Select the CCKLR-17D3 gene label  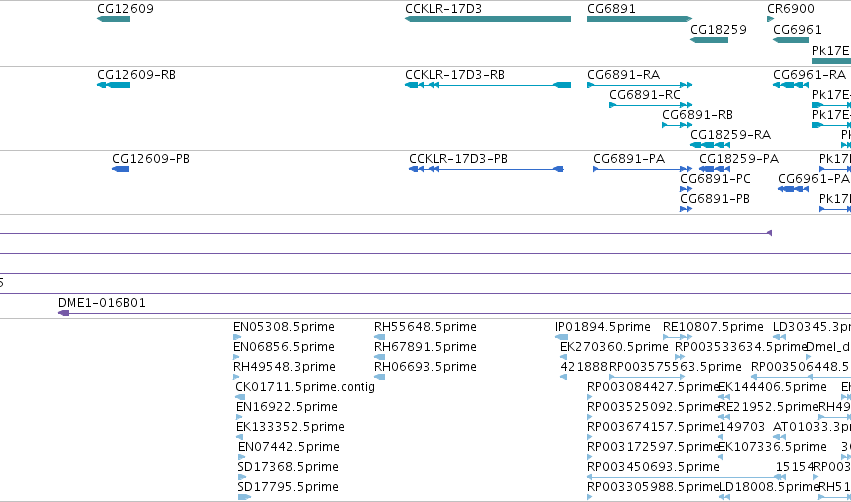[x=443, y=9]
